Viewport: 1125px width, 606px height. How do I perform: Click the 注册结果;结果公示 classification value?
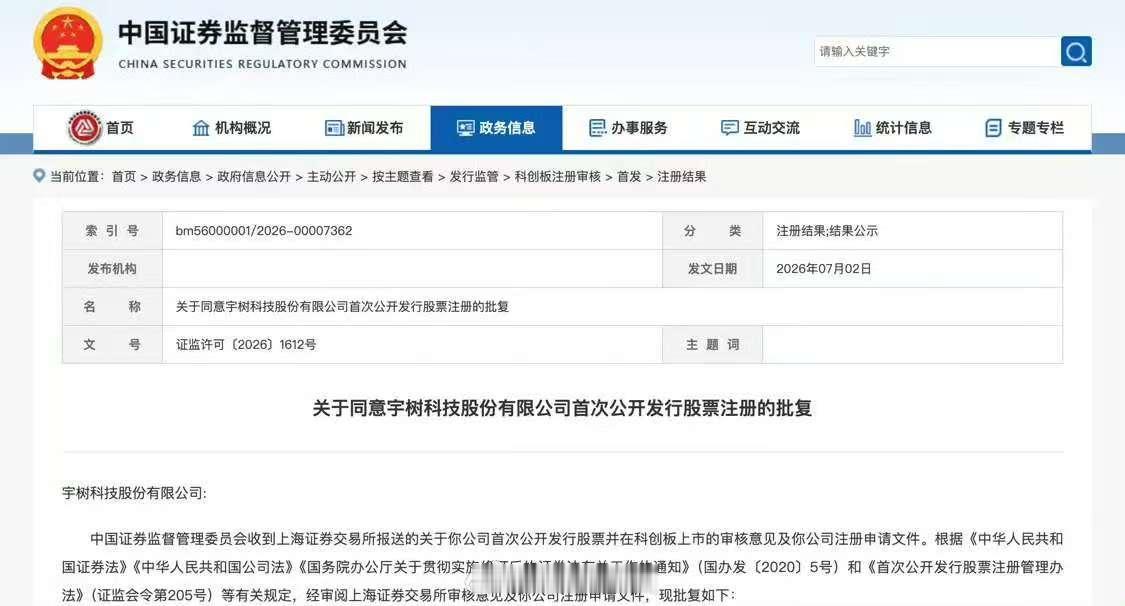[x=827, y=231]
